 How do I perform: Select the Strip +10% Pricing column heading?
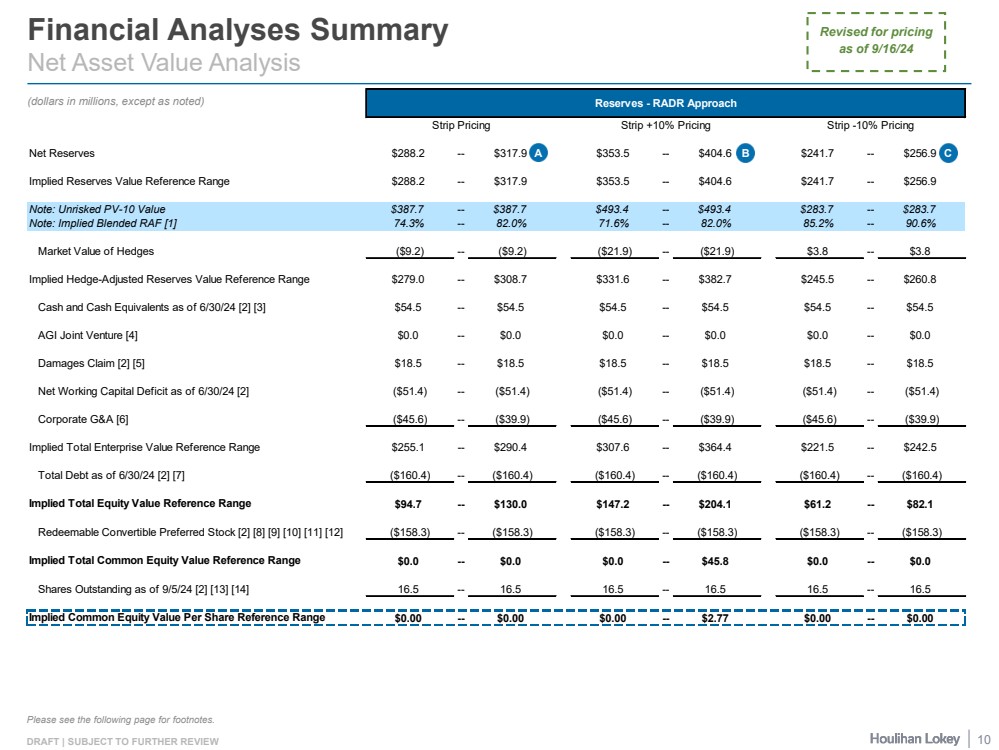tap(658, 126)
